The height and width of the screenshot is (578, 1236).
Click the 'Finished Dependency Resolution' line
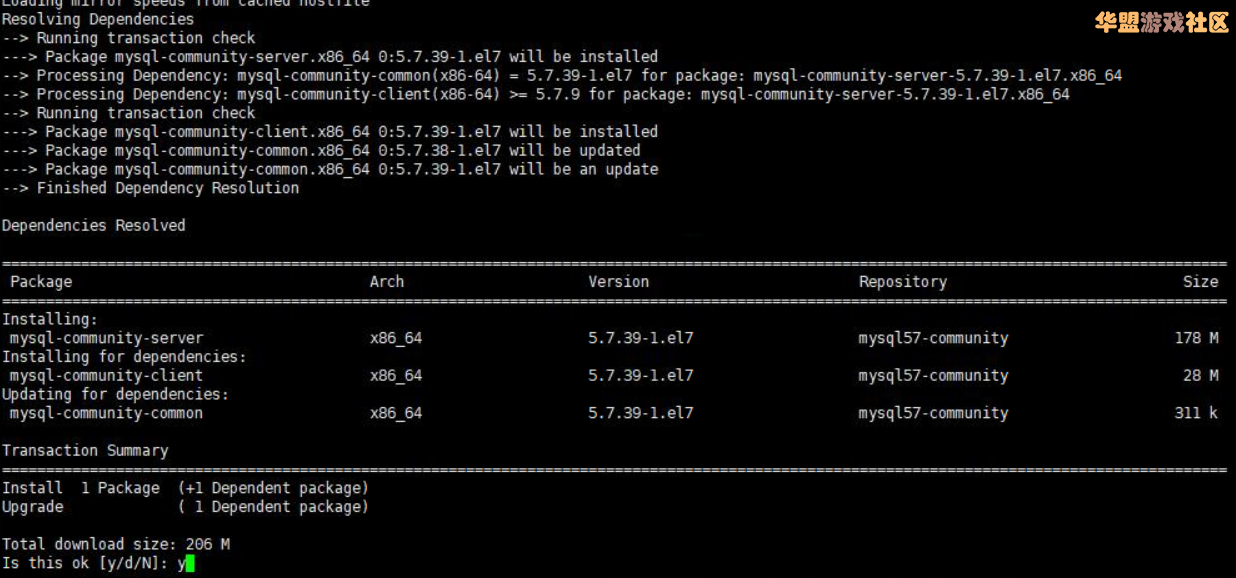[150, 188]
